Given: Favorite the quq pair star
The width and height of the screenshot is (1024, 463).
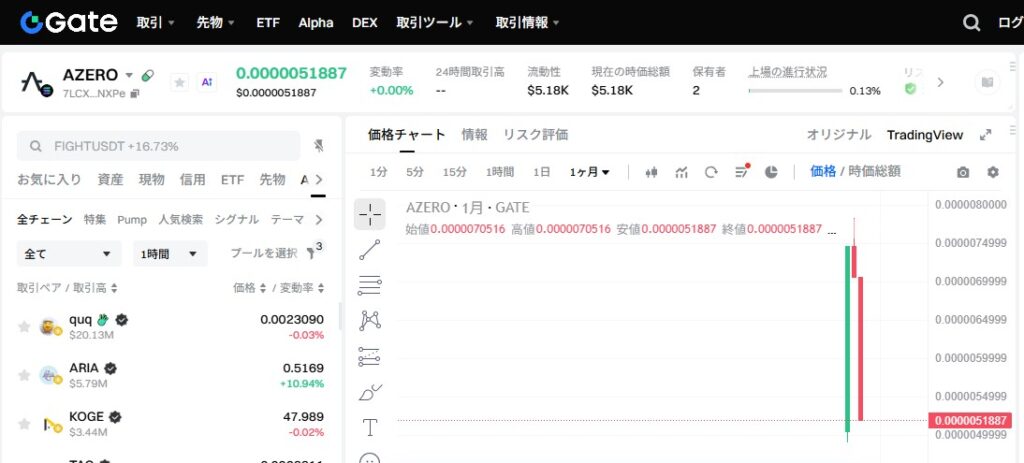Looking at the screenshot, I should [24, 327].
